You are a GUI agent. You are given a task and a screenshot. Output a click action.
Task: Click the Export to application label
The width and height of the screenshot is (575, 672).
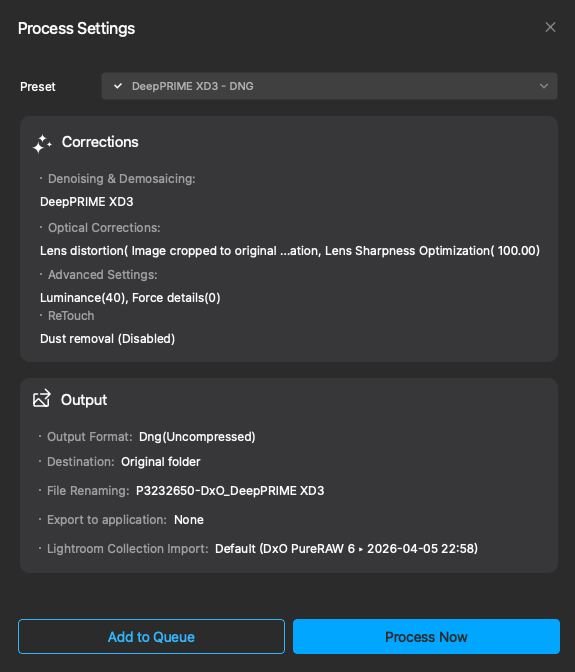107,520
